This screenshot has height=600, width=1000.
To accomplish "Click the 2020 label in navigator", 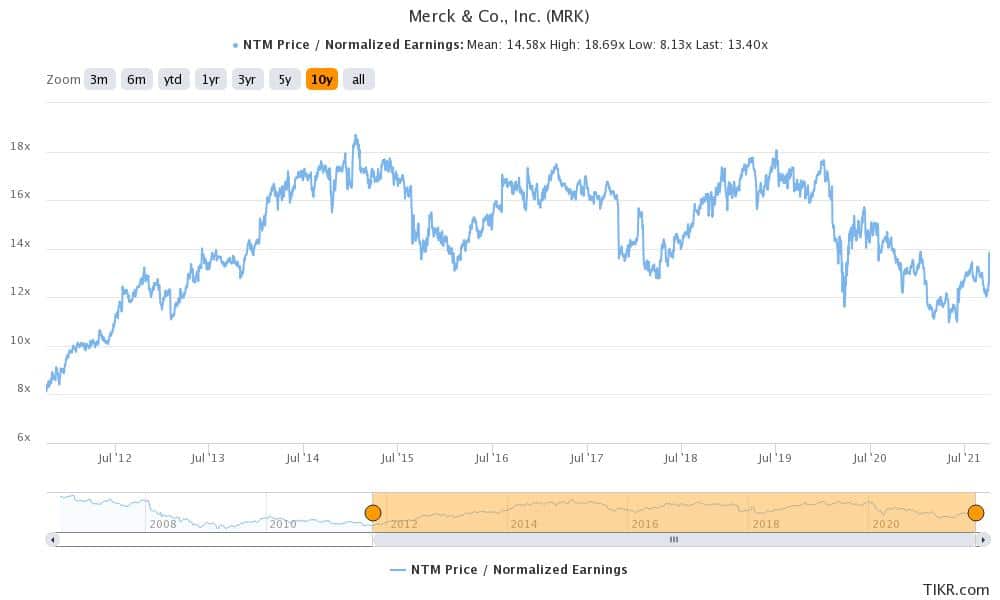I will coord(885,524).
